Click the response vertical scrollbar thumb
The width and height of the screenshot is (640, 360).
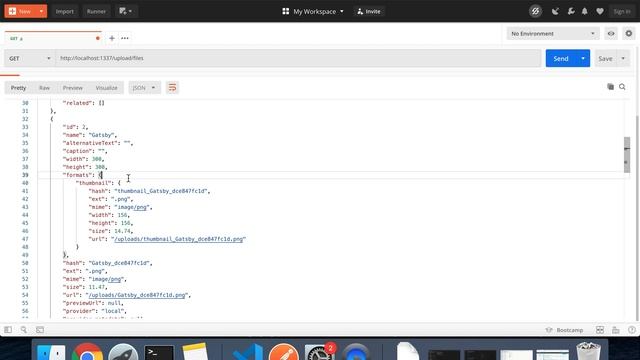click(627, 155)
